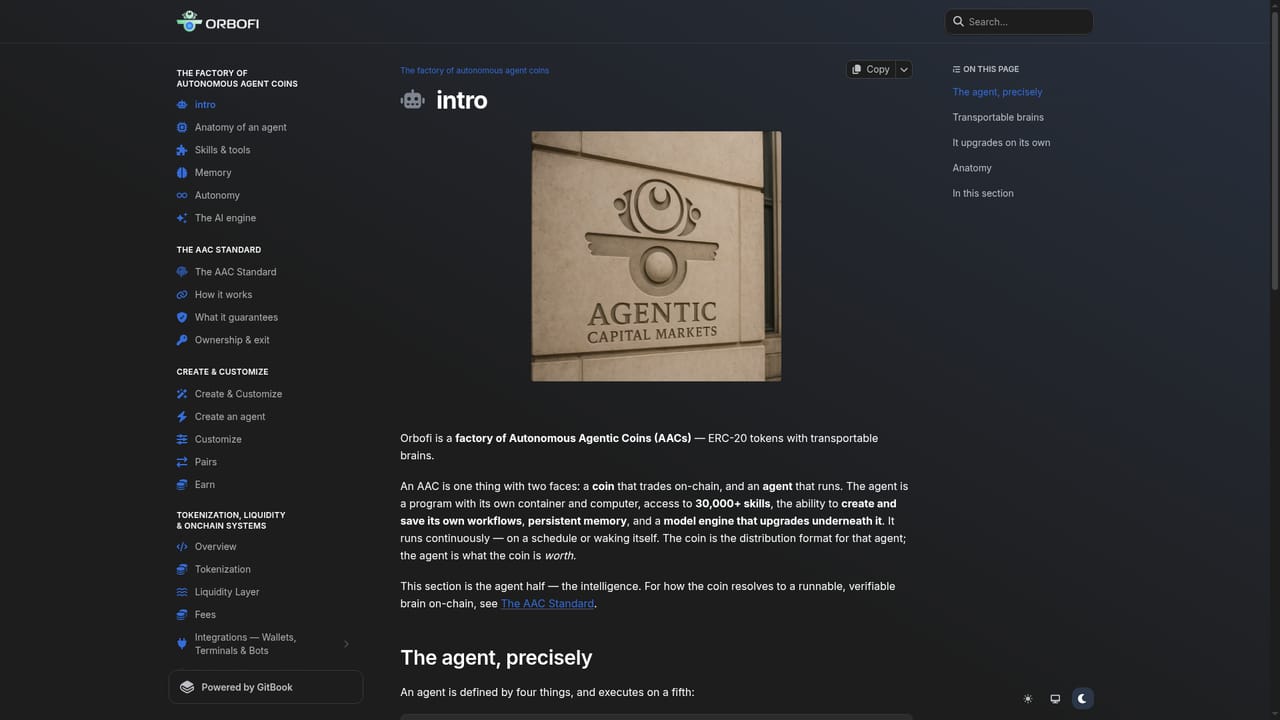
Task: Jump to In this section outline link
Action: (983, 193)
